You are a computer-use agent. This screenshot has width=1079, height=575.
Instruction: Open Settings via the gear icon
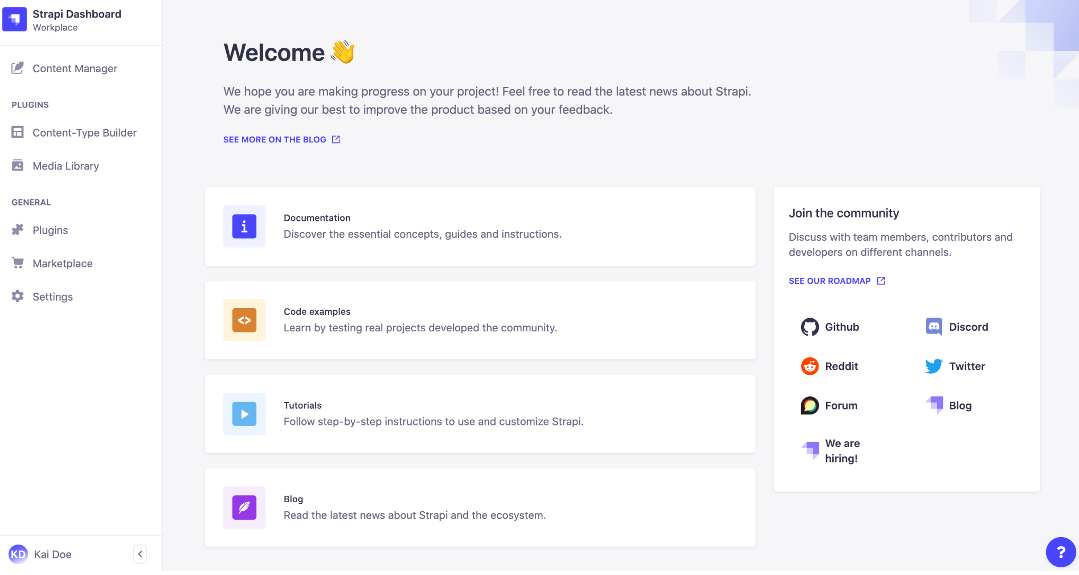17,297
